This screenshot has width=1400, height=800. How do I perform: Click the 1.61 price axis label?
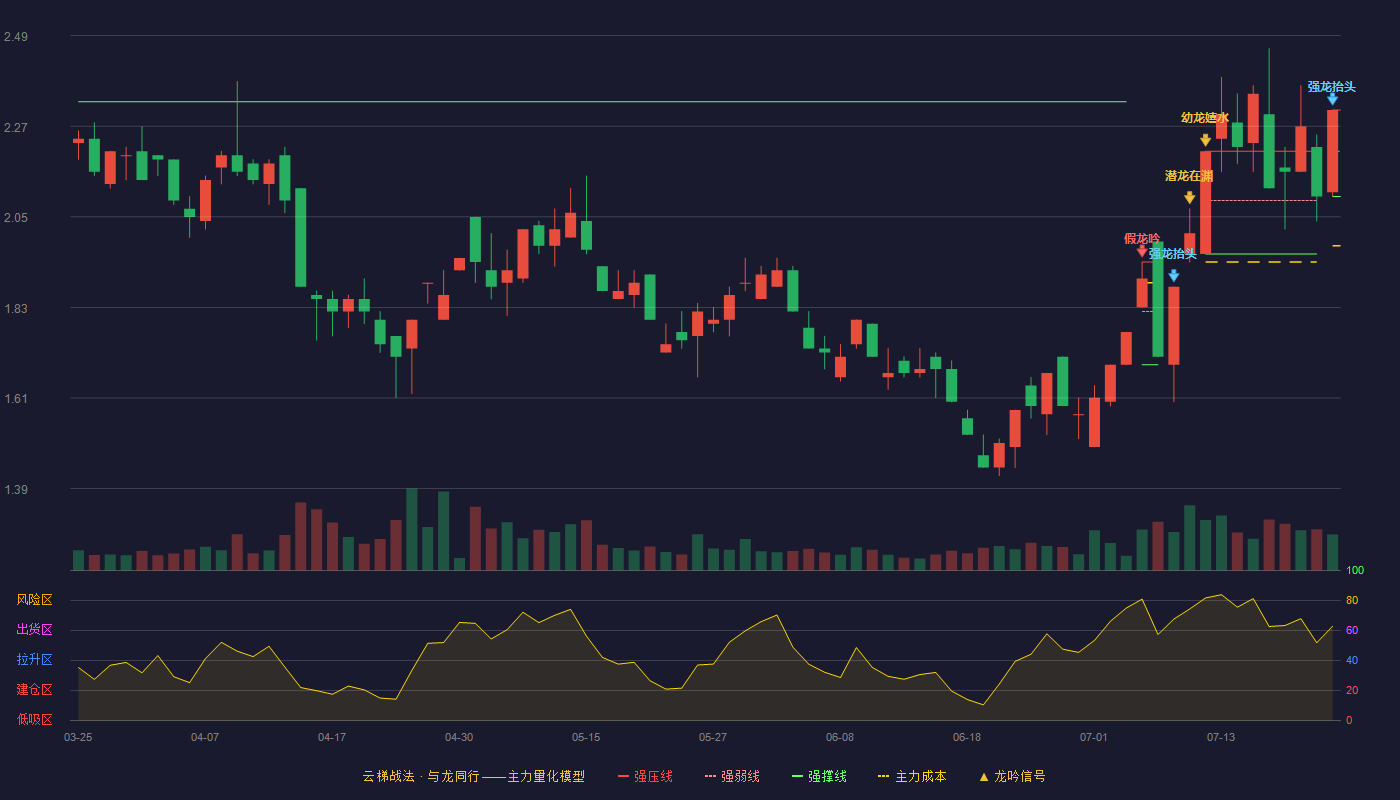tap(16, 399)
